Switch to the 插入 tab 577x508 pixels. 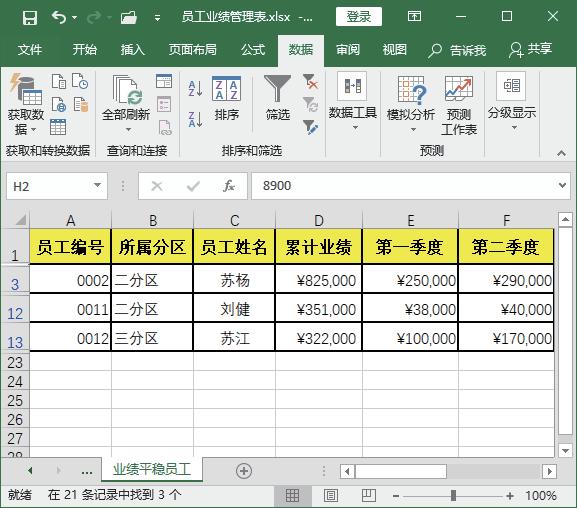click(x=133, y=49)
